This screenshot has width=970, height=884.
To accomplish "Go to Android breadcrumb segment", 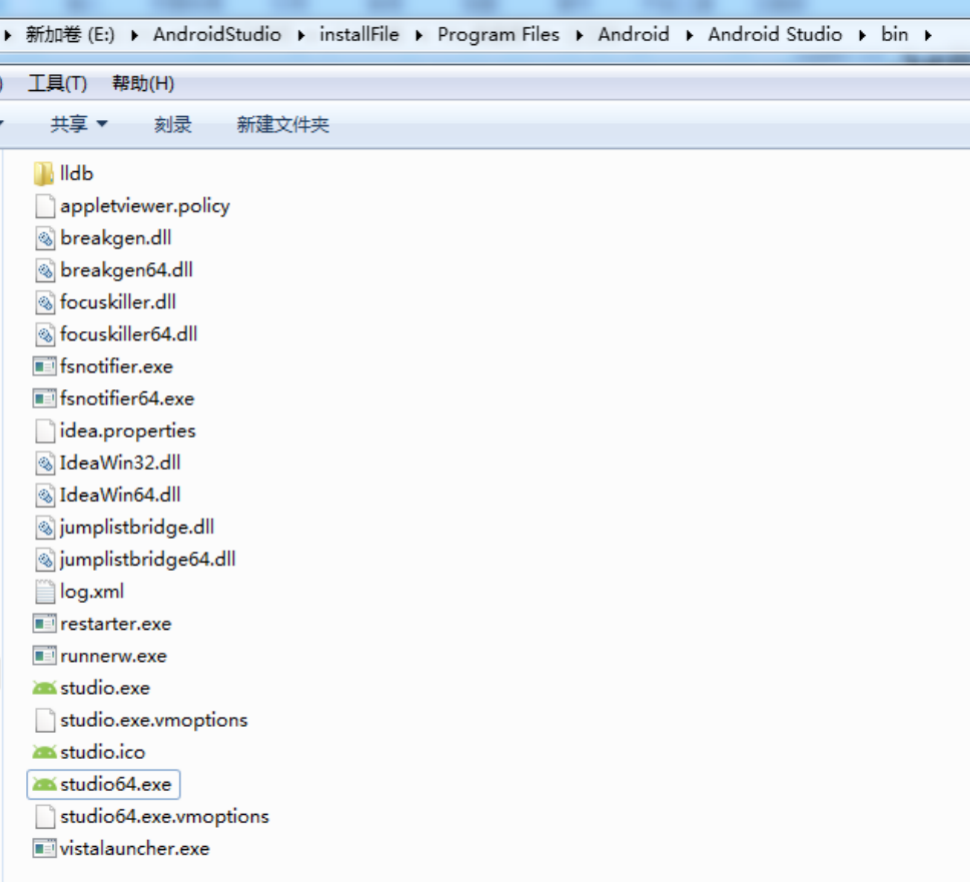I will click(633, 35).
